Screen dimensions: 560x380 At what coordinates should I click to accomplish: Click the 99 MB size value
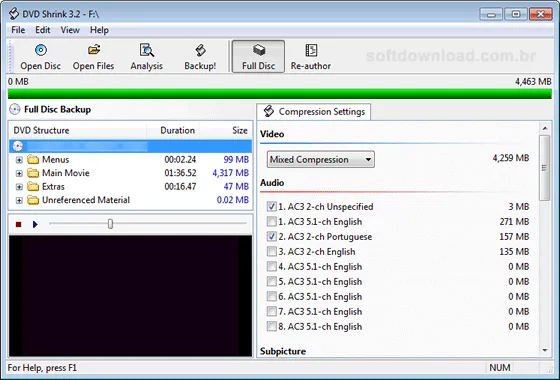(236, 159)
